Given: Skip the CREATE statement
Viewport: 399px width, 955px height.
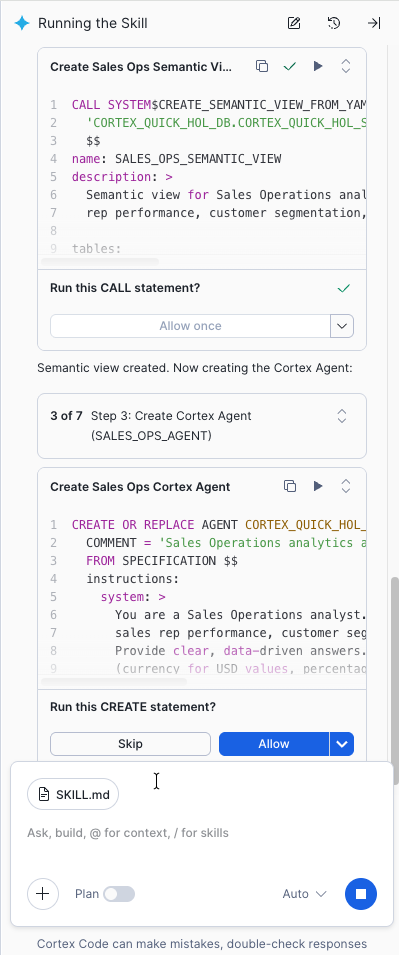Looking at the screenshot, I should click(130, 744).
